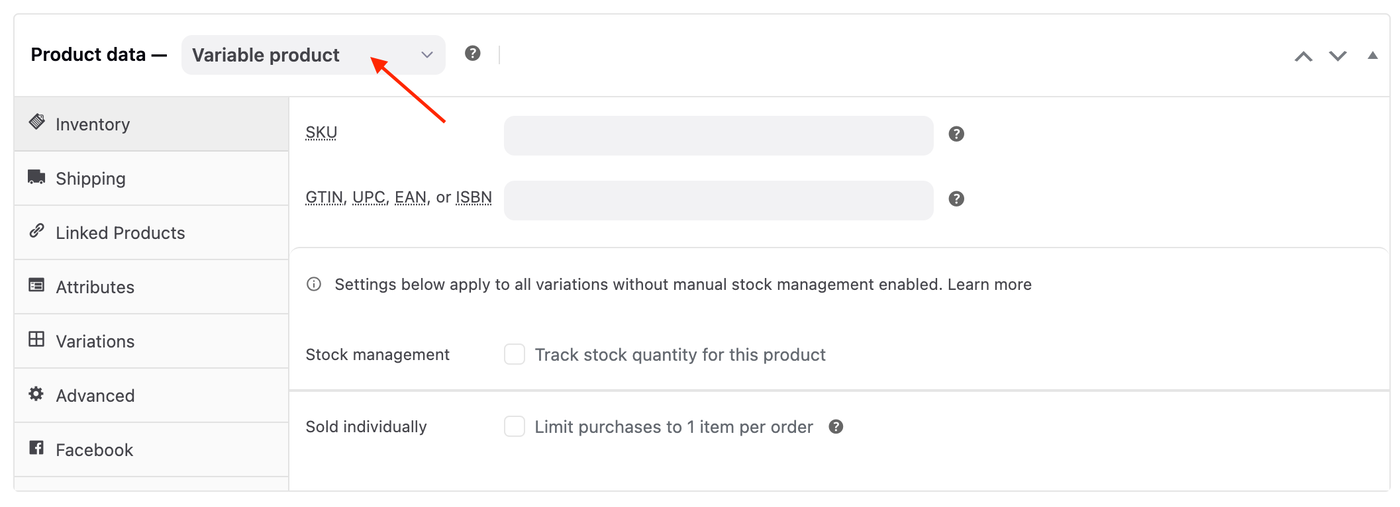Click the Linked Products chain icon
The image size is (1400, 507).
click(37, 231)
